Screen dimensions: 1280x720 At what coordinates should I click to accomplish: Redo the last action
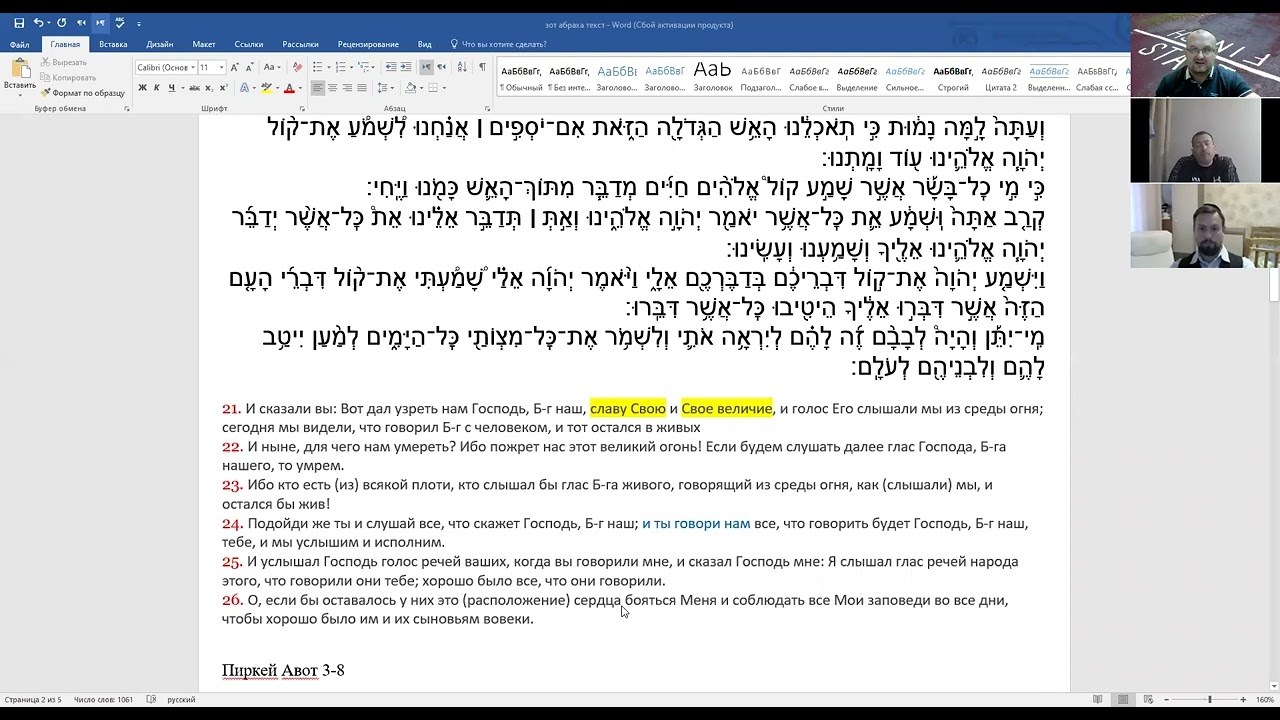tap(61, 23)
